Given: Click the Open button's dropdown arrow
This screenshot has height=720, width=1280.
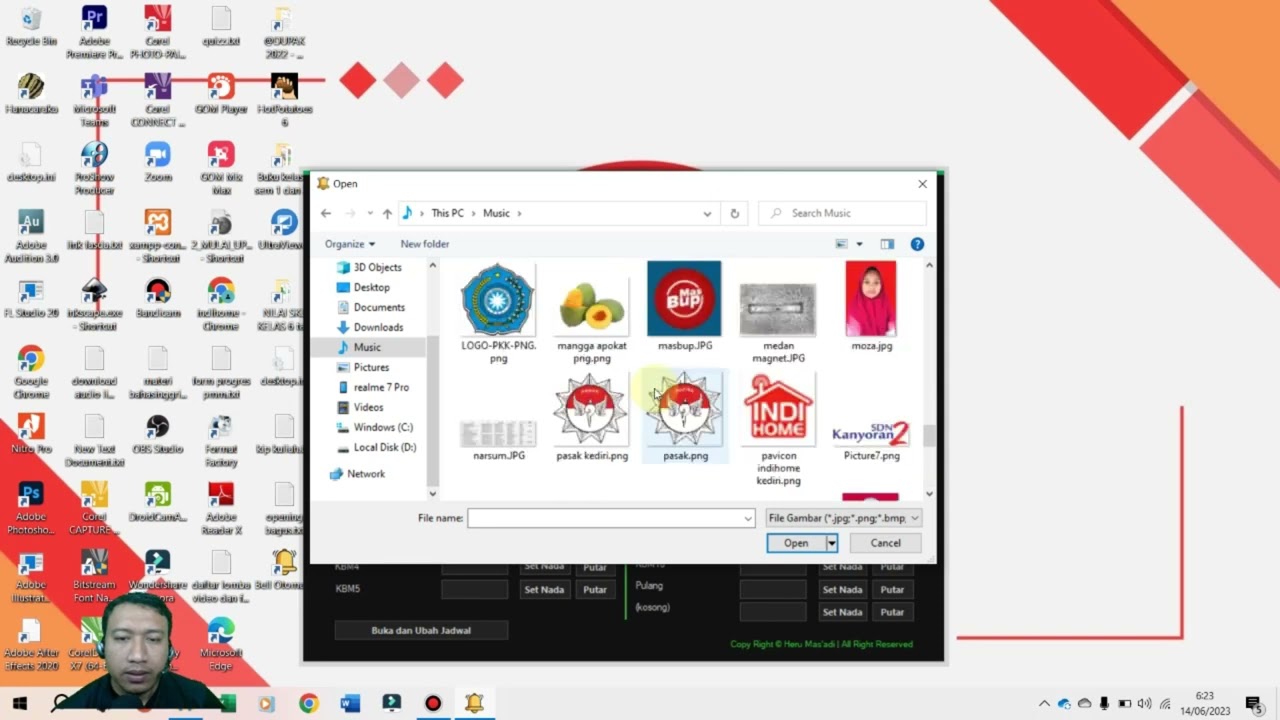Looking at the screenshot, I should [x=832, y=543].
